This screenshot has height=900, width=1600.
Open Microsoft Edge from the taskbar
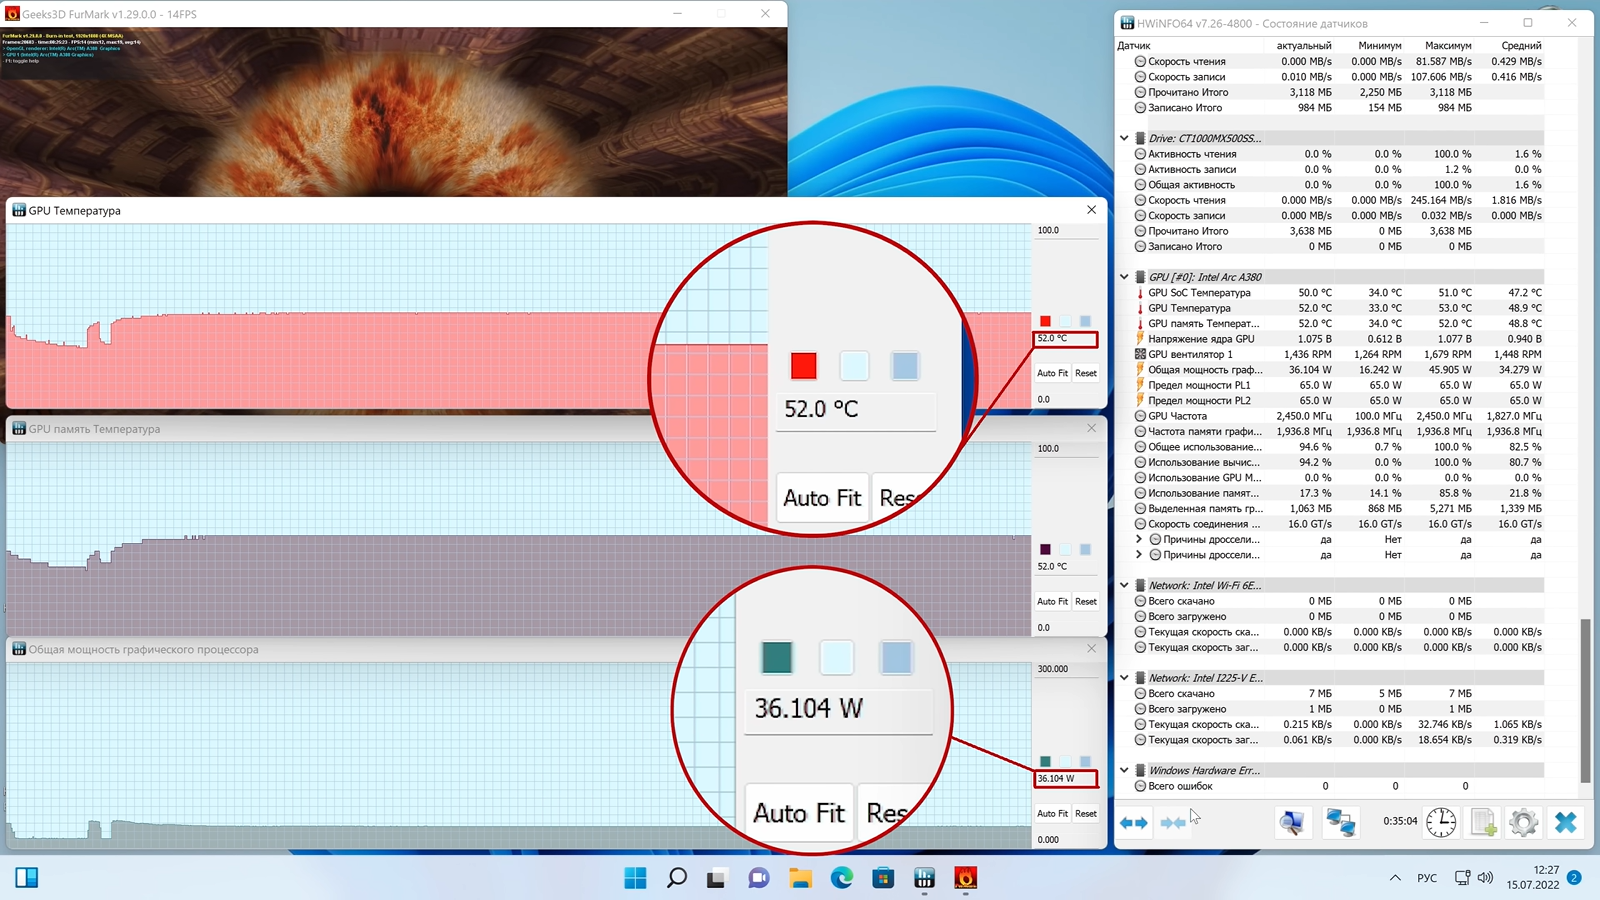pyautogui.click(x=842, y=878)
